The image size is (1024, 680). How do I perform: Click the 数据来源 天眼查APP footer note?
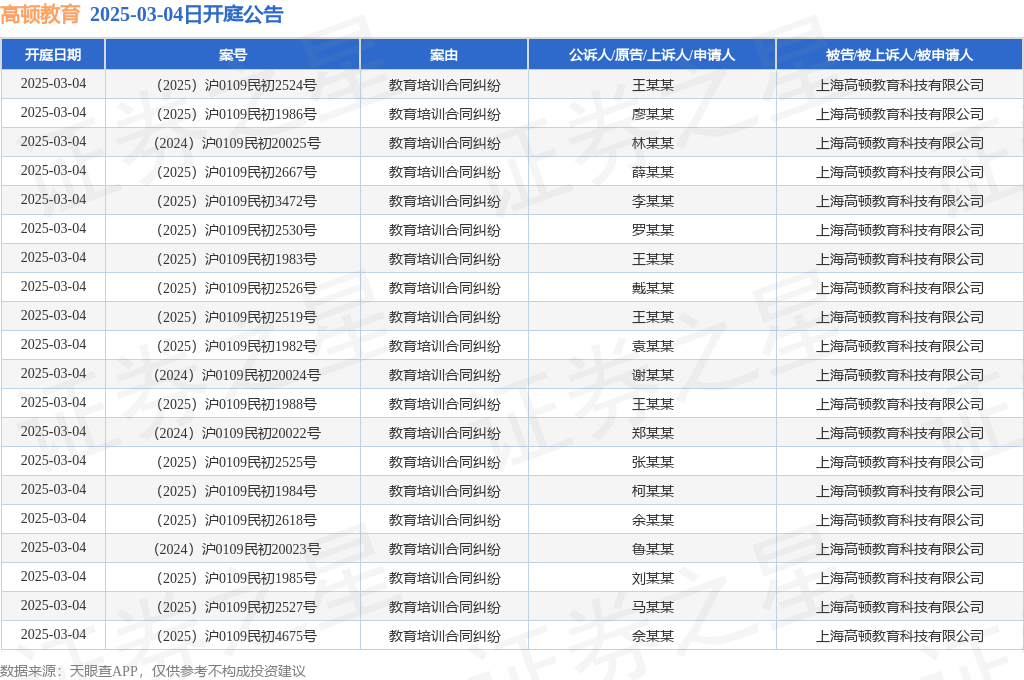[x=153, y=671]
